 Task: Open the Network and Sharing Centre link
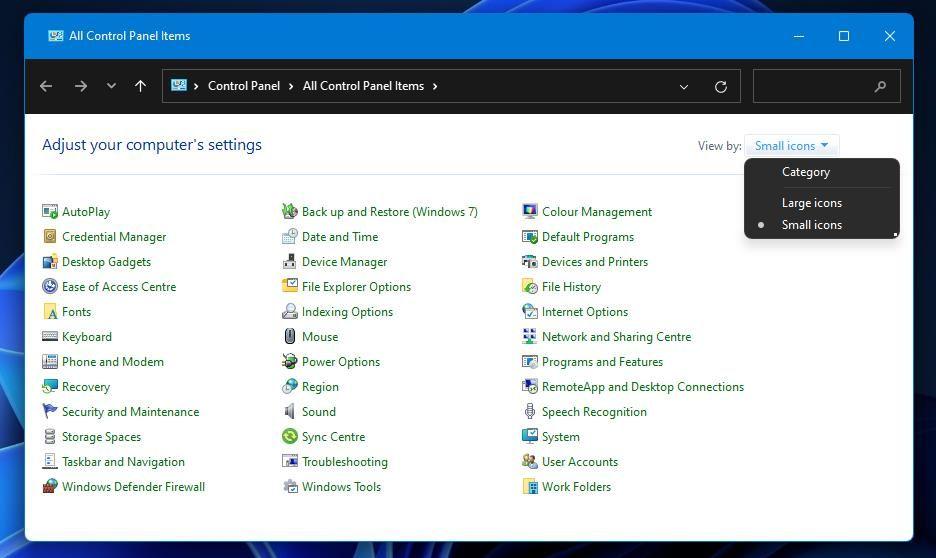(x=616, y=337)
